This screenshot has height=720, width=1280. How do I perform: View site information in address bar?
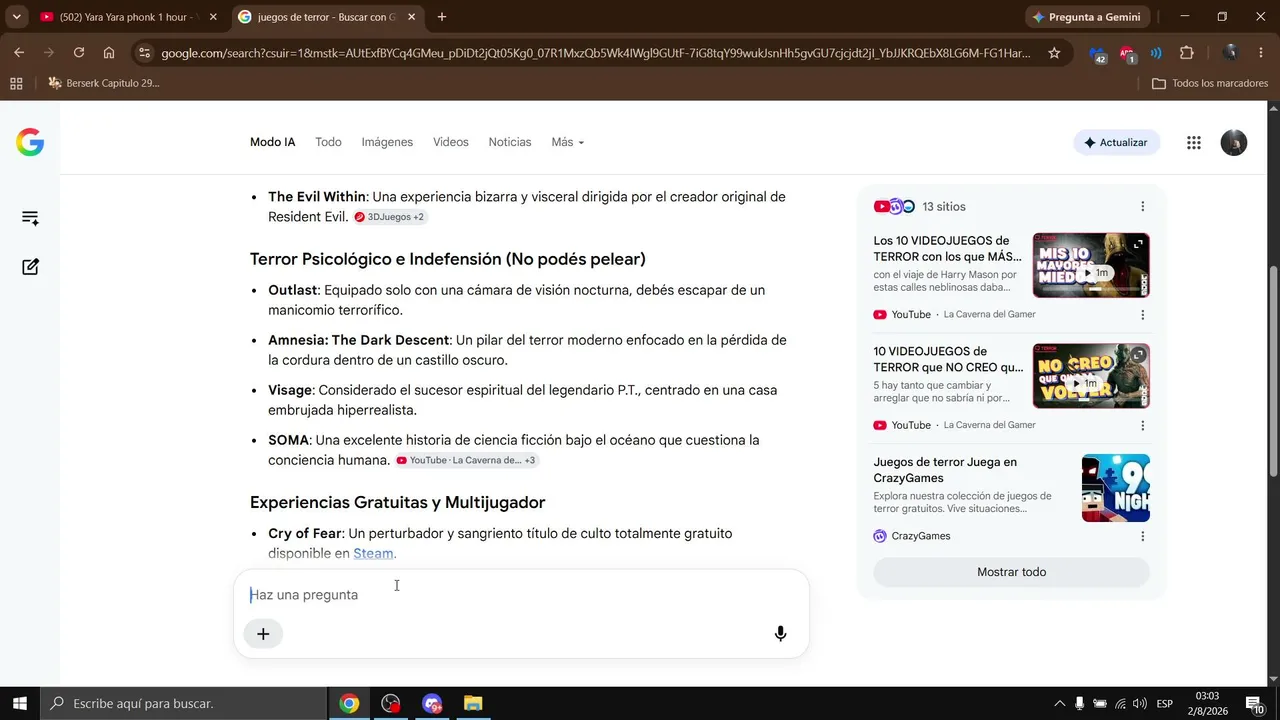pyautogui.click(x=145, y=53)
